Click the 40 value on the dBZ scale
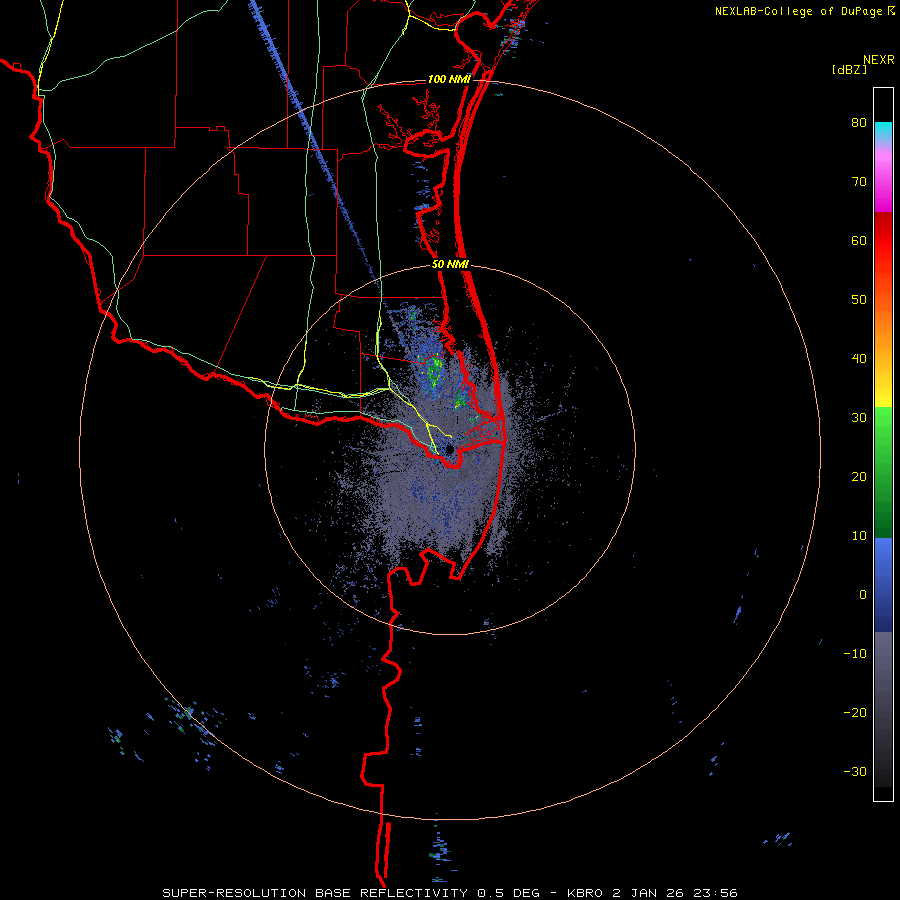Screen dimensions: 900x900 [x=859, y=359]
